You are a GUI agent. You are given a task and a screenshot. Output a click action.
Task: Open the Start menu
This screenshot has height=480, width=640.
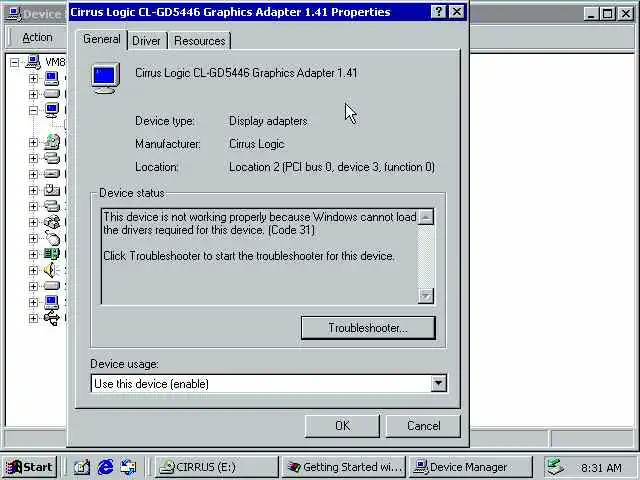click(x=29, y=467)
